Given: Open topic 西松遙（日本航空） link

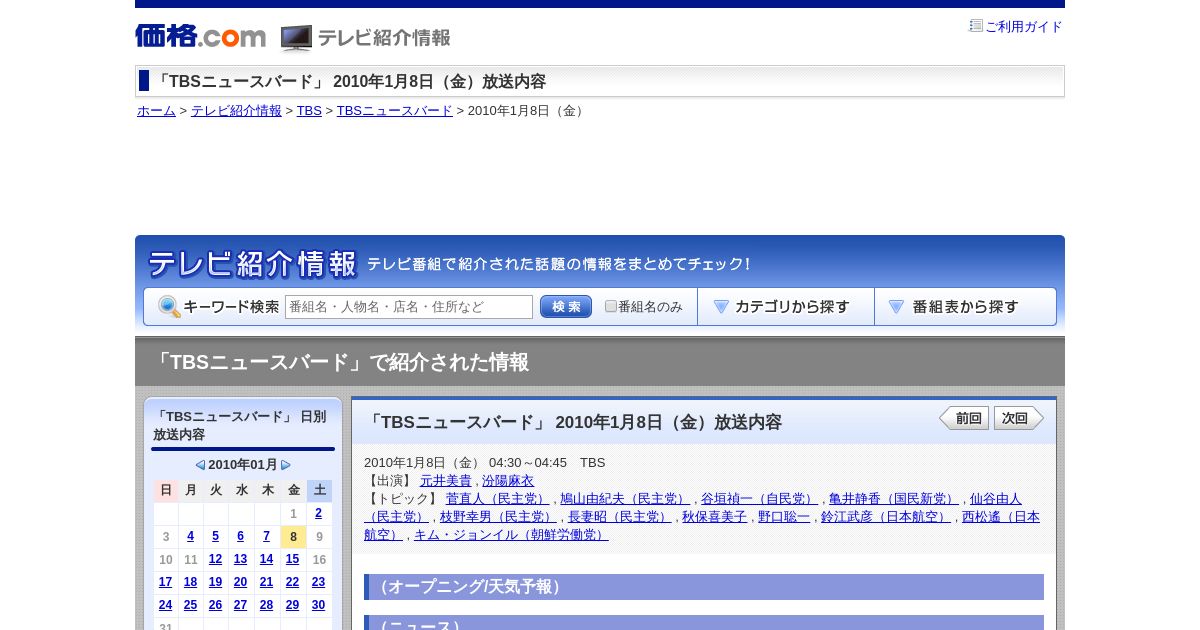Looking at the screenshot, I should (x=1001, y=517).
